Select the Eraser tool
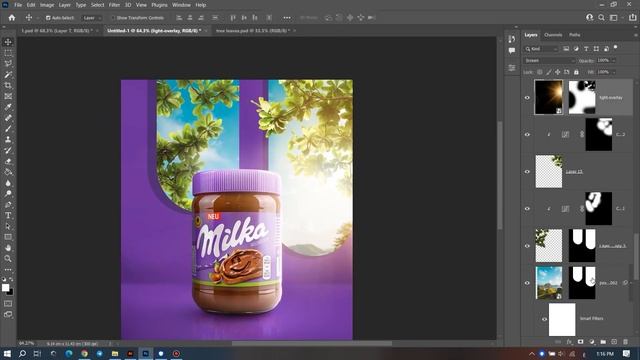 click(8, 161)
